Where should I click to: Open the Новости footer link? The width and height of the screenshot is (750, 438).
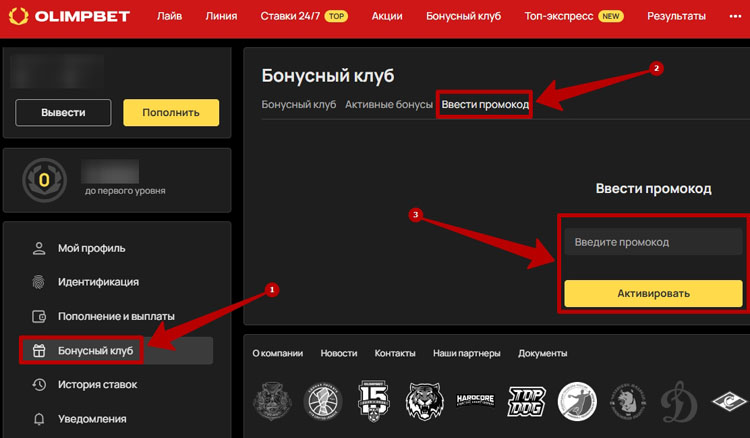[x=339, y=353]
